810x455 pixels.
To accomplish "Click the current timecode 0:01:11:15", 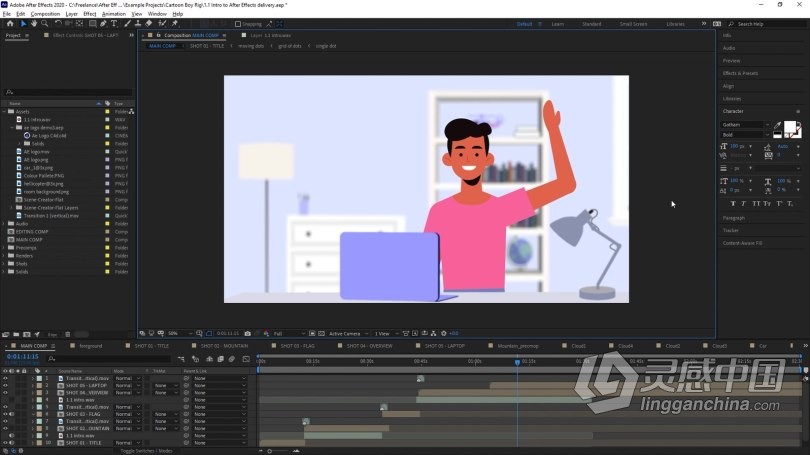I will coord(23,357).
